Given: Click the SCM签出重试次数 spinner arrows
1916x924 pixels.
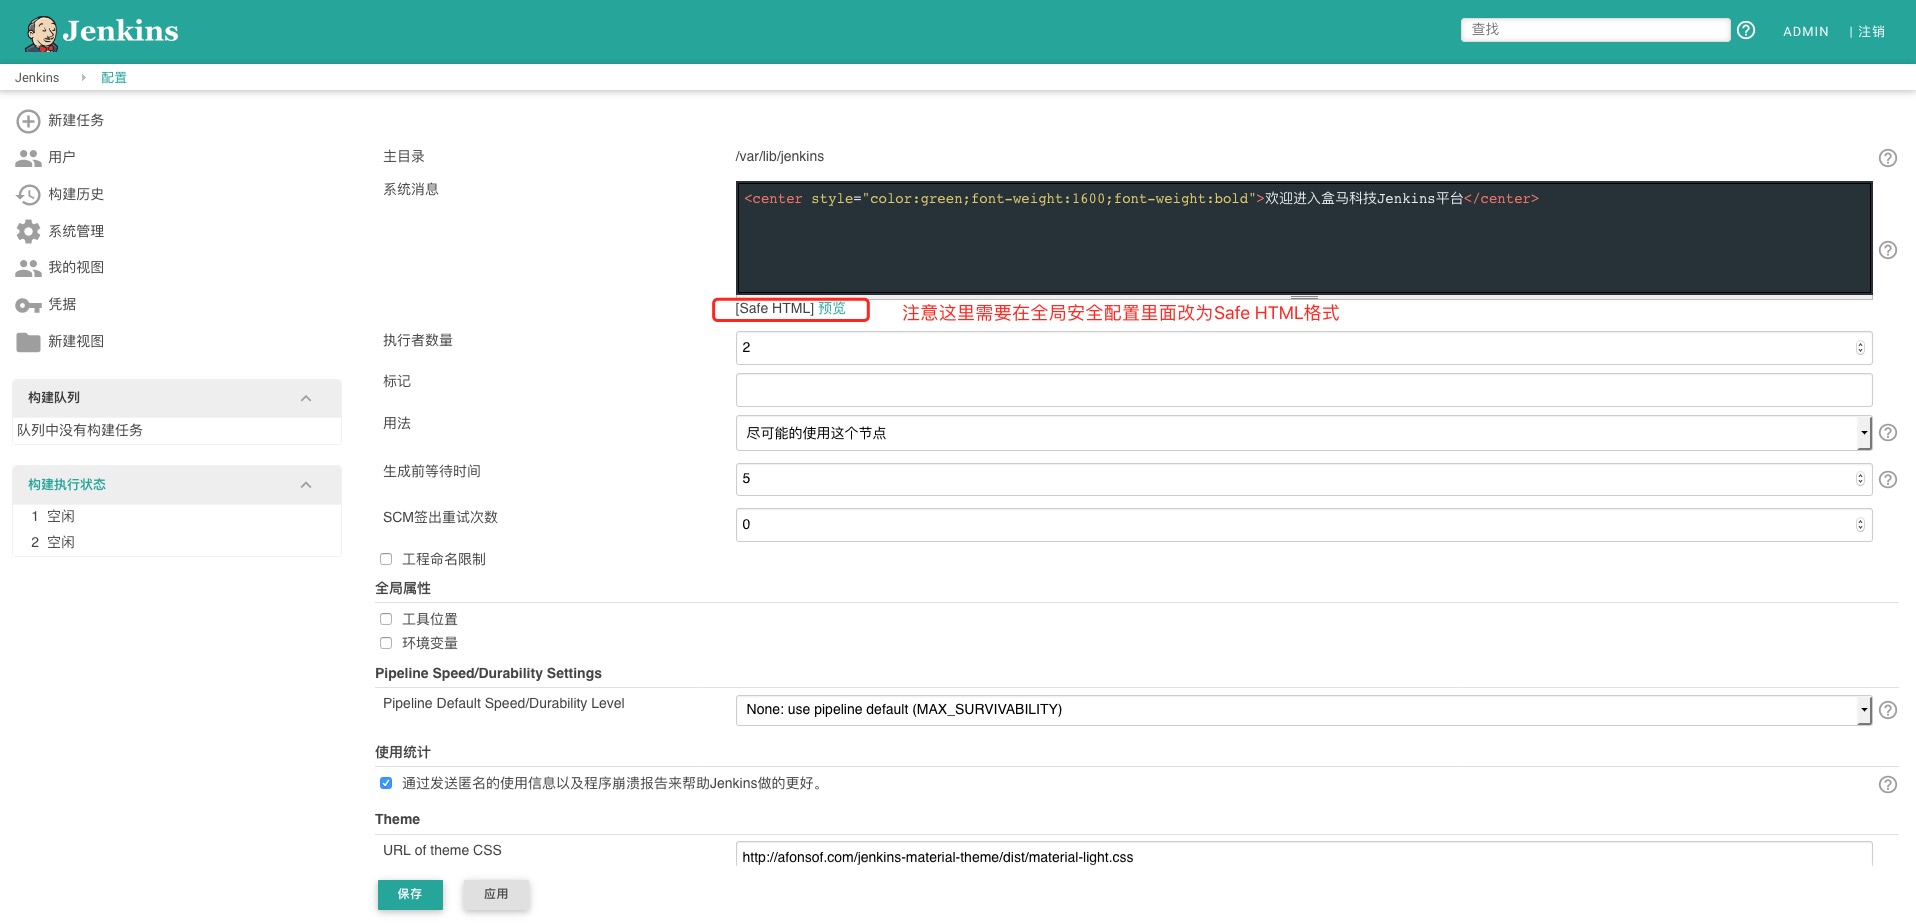Looking at the screenshot, I should [x=1860, y=525].
